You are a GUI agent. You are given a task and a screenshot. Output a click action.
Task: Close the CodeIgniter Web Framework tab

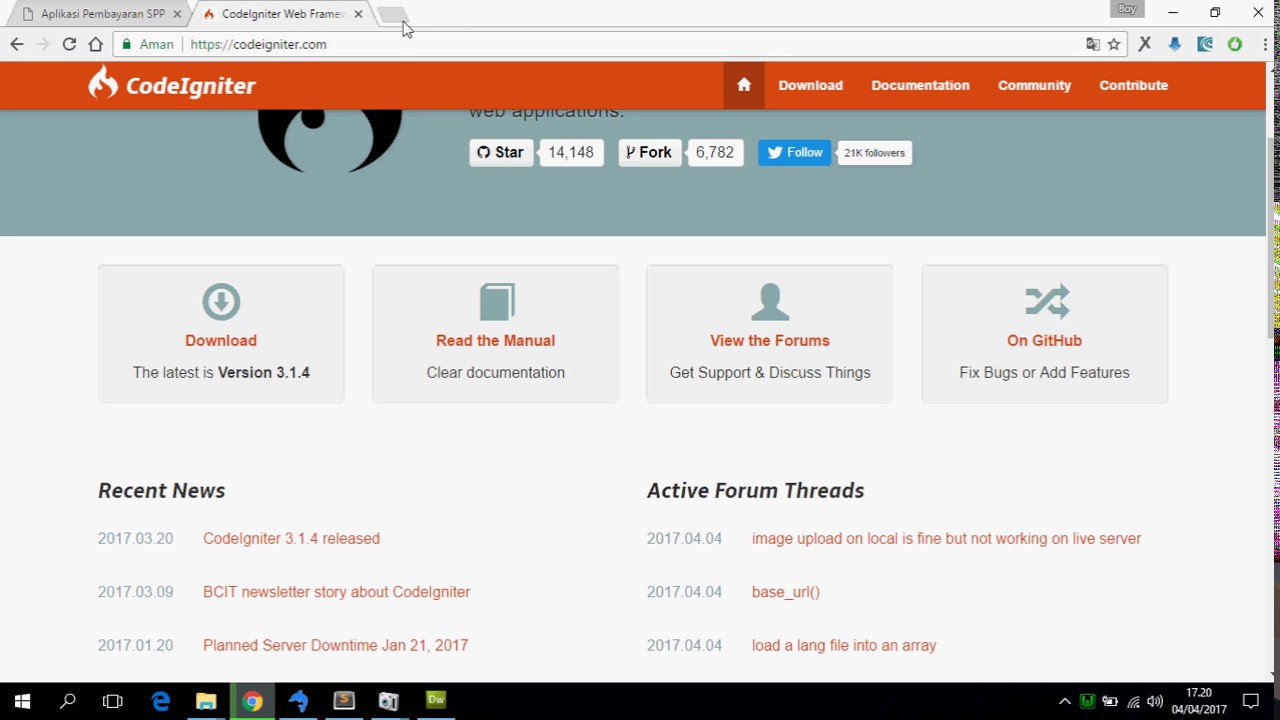358,14
